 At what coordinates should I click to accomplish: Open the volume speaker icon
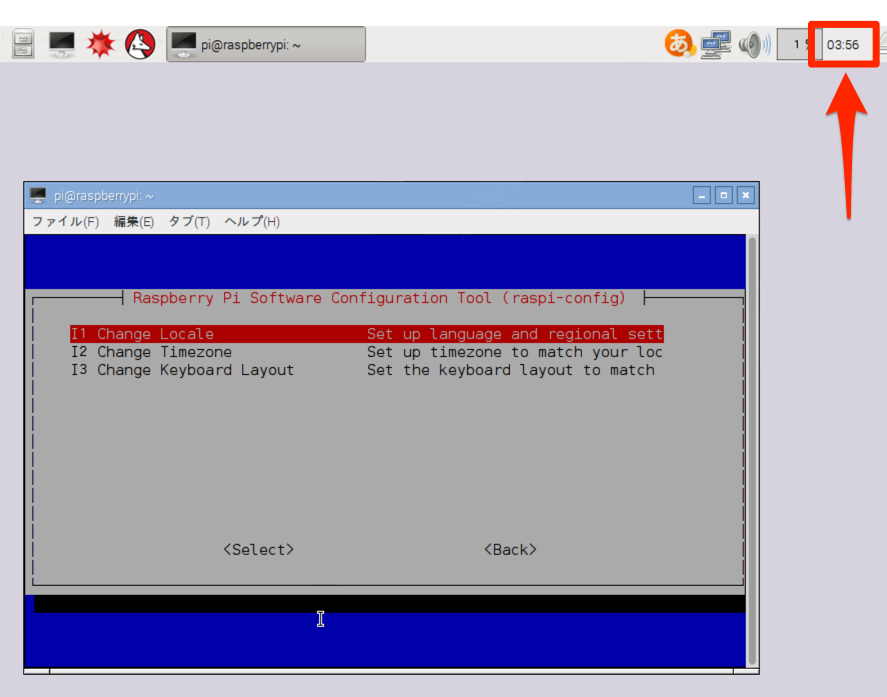[754, 44]
